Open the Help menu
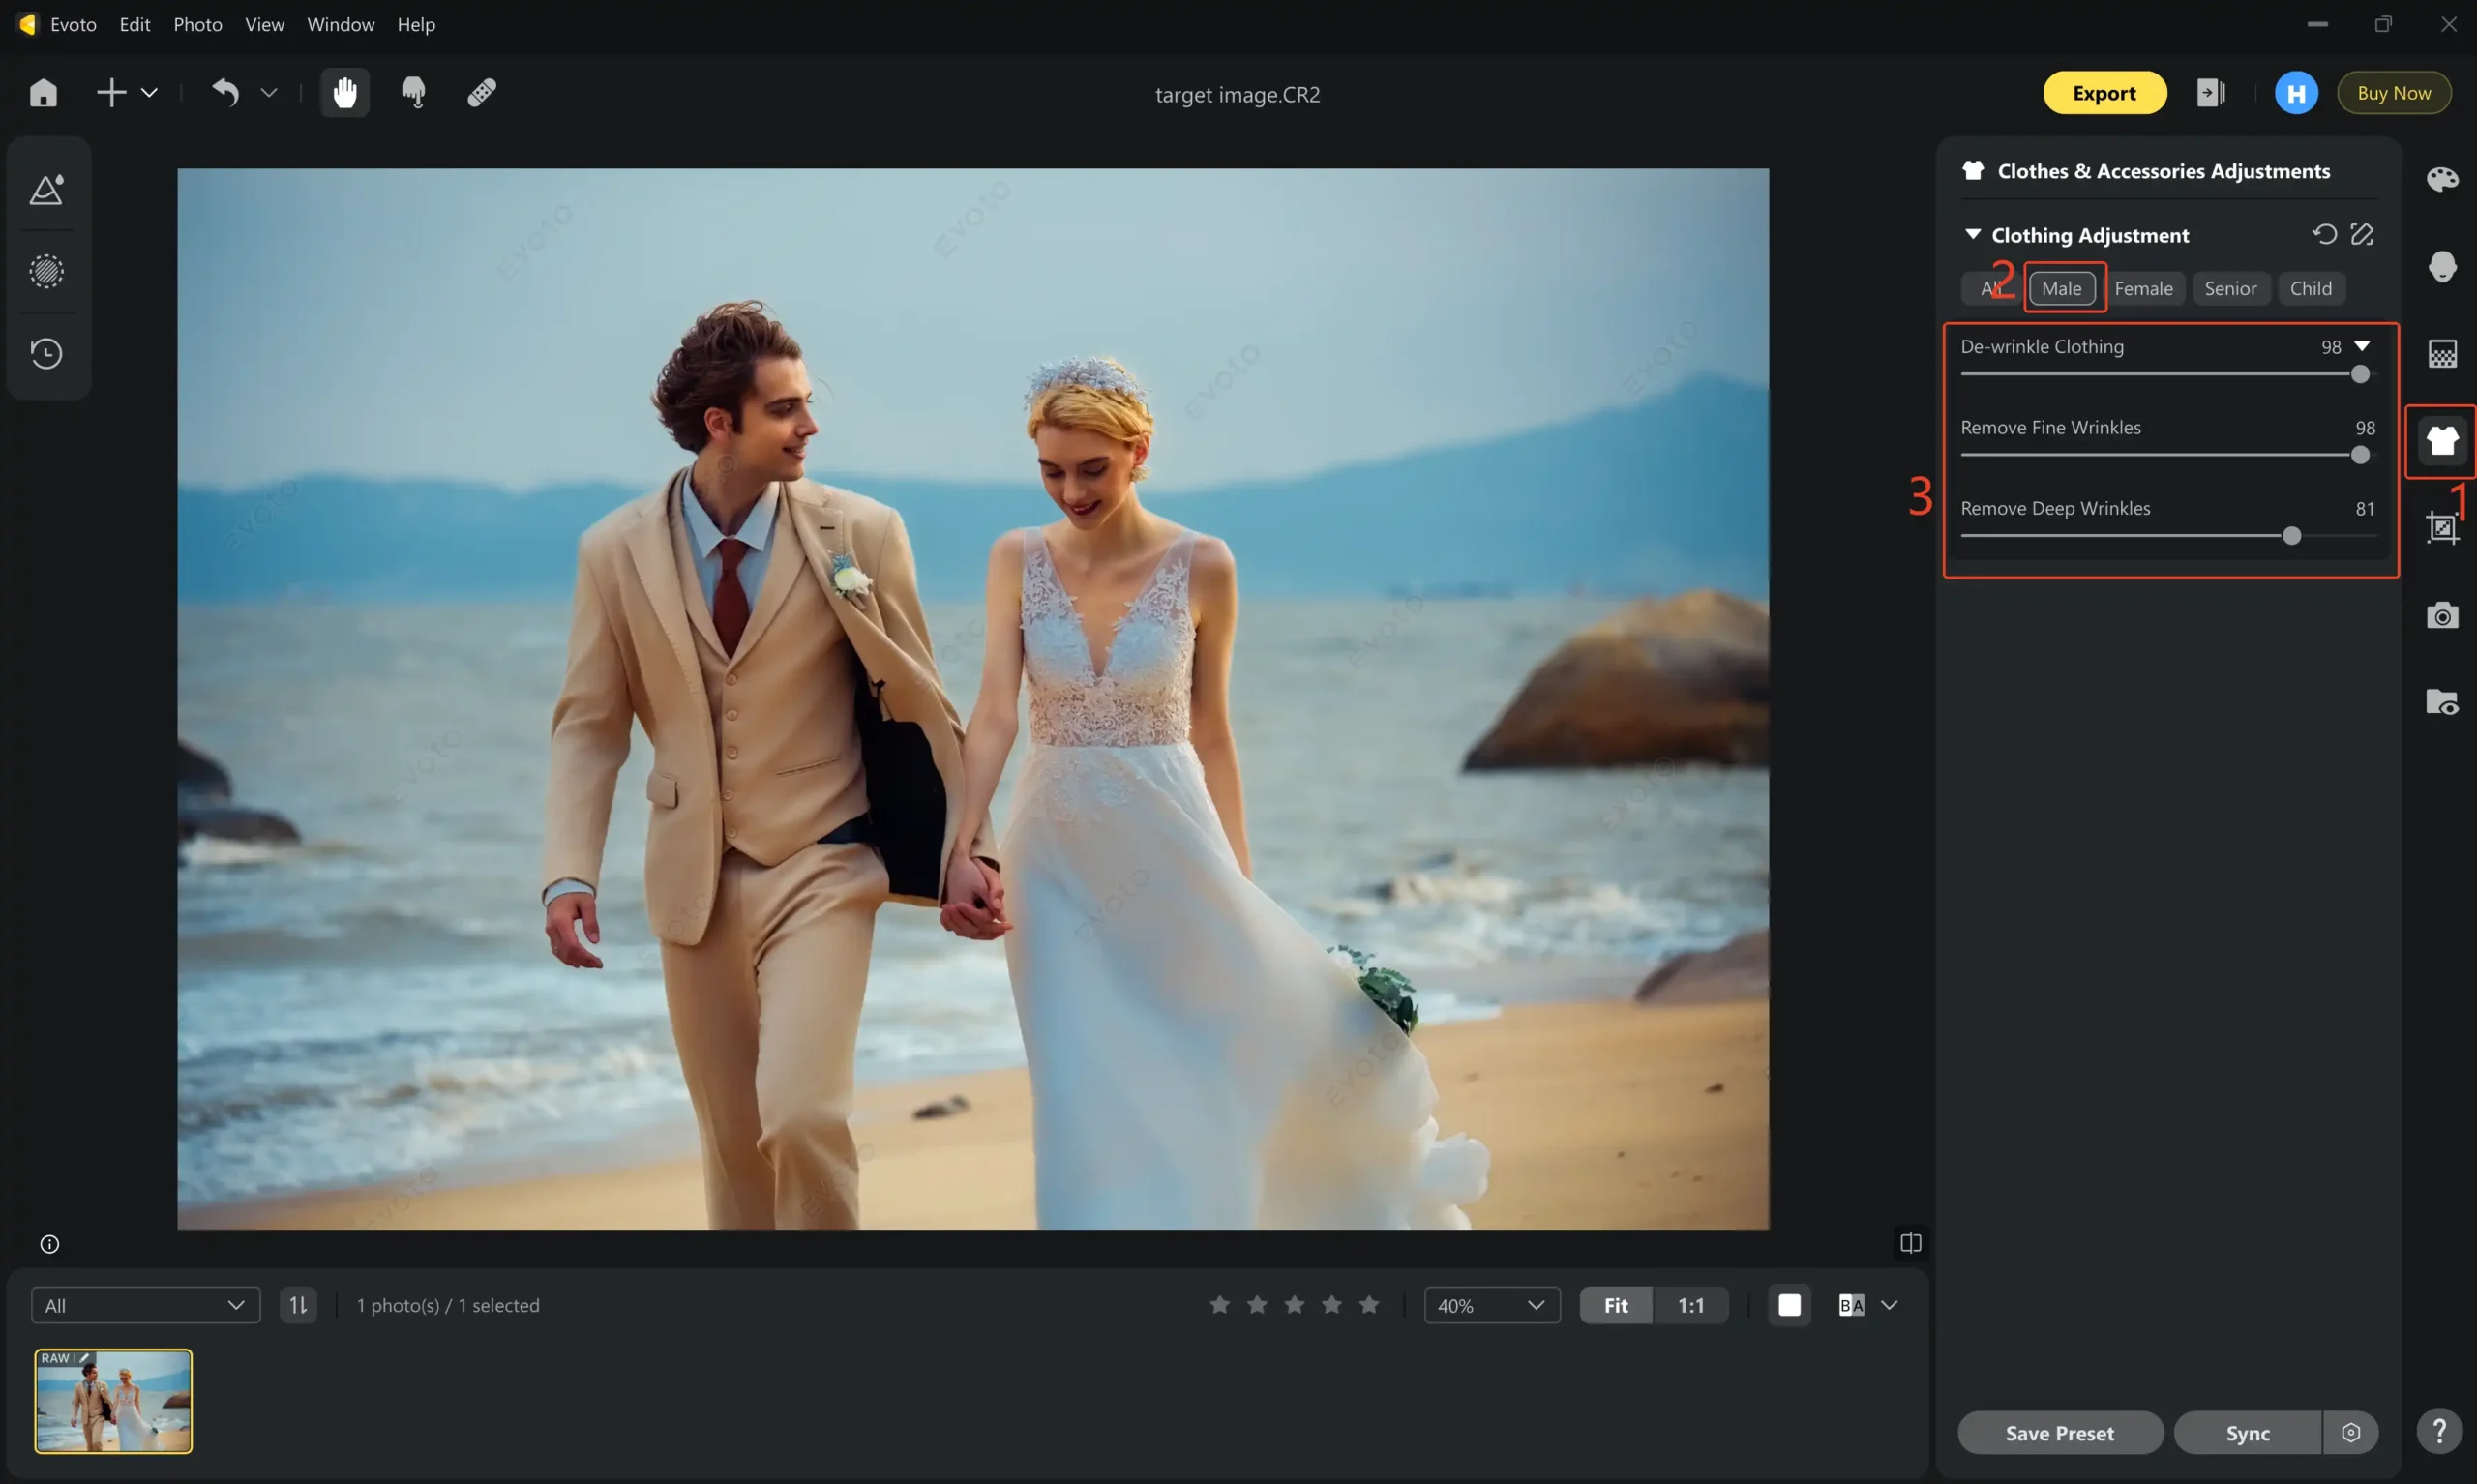The image size is (2477, 1484). point(416,24)
